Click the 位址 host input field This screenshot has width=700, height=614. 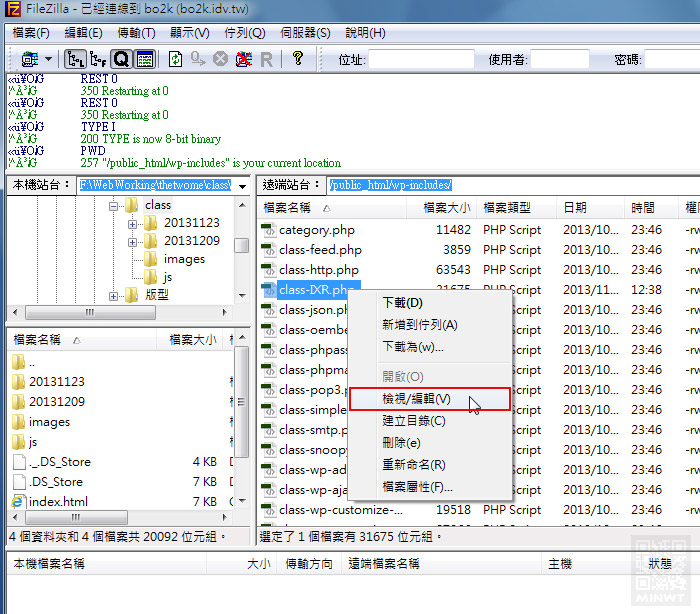(x=421, y=59)
